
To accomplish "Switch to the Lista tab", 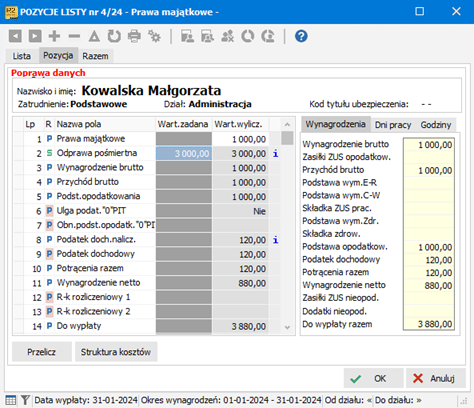I will pos(22,56).
